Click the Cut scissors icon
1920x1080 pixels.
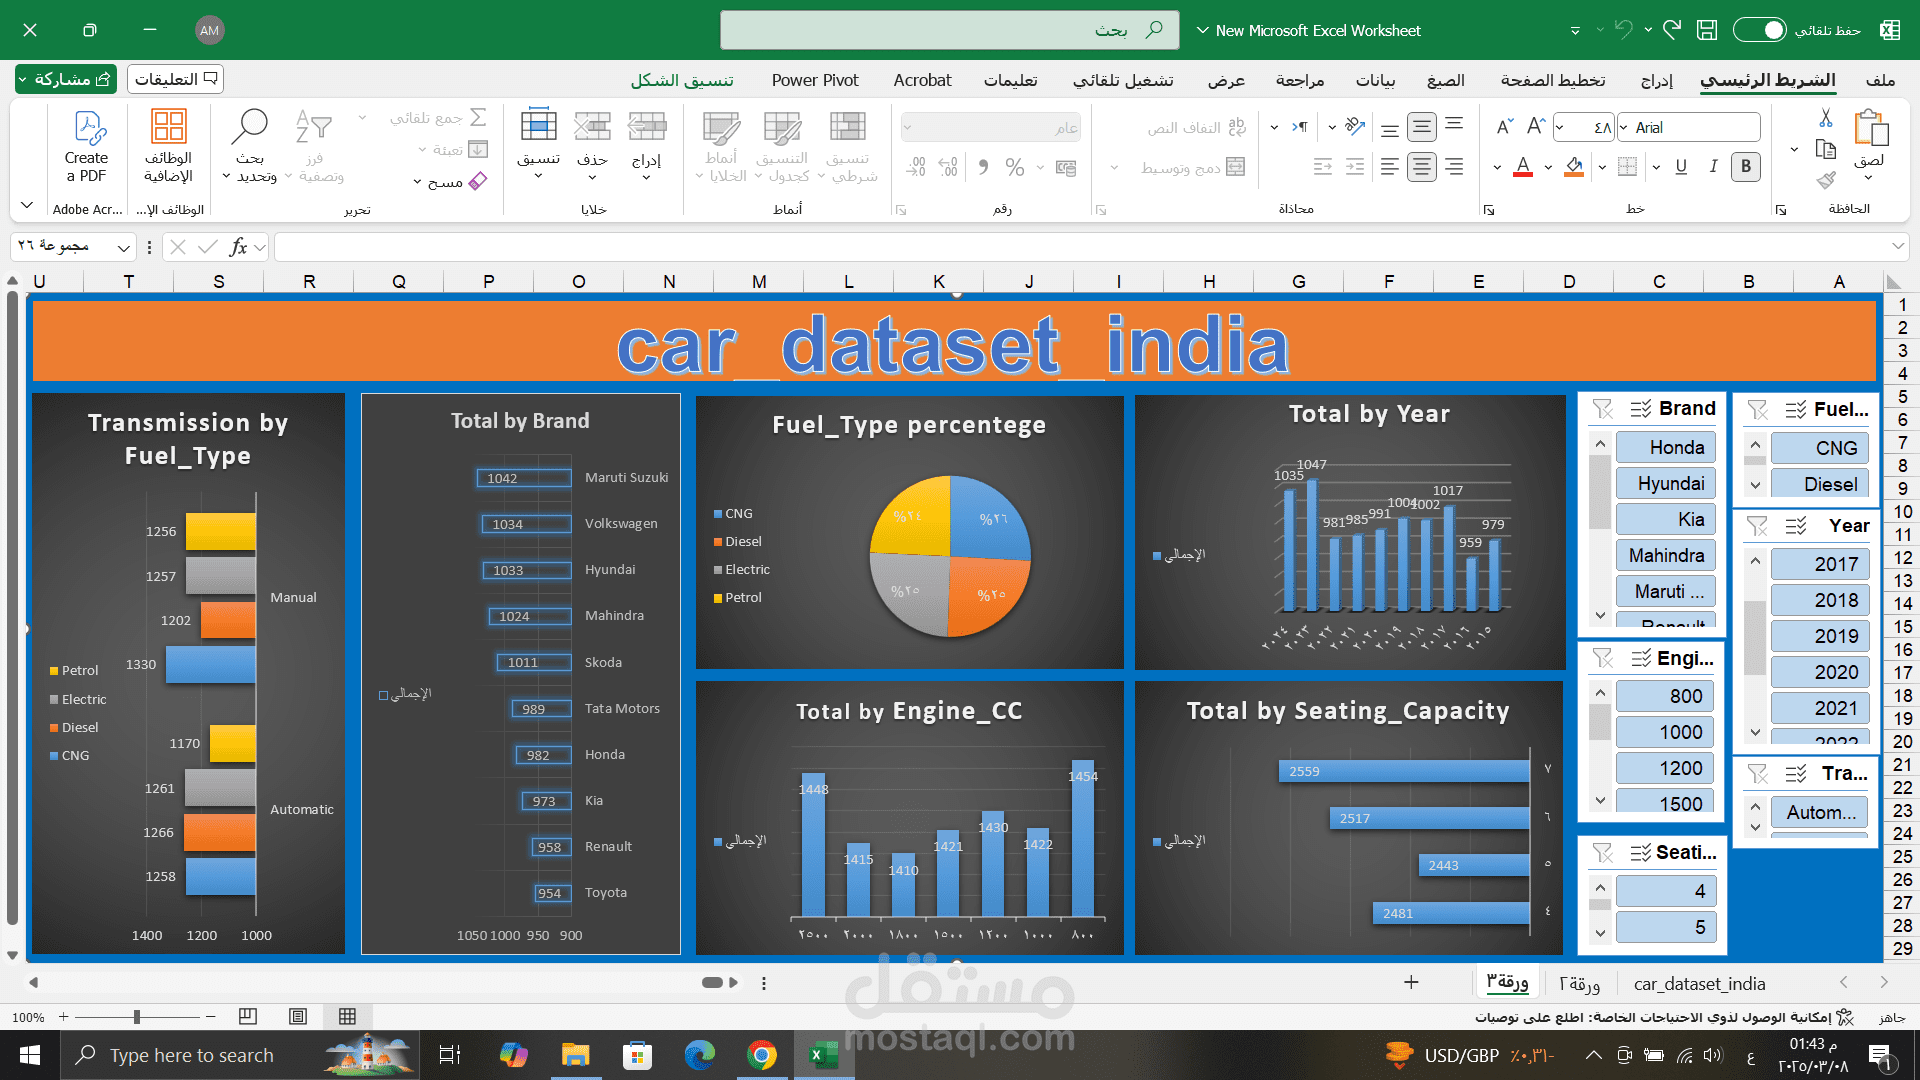(x=1826, y=118)
